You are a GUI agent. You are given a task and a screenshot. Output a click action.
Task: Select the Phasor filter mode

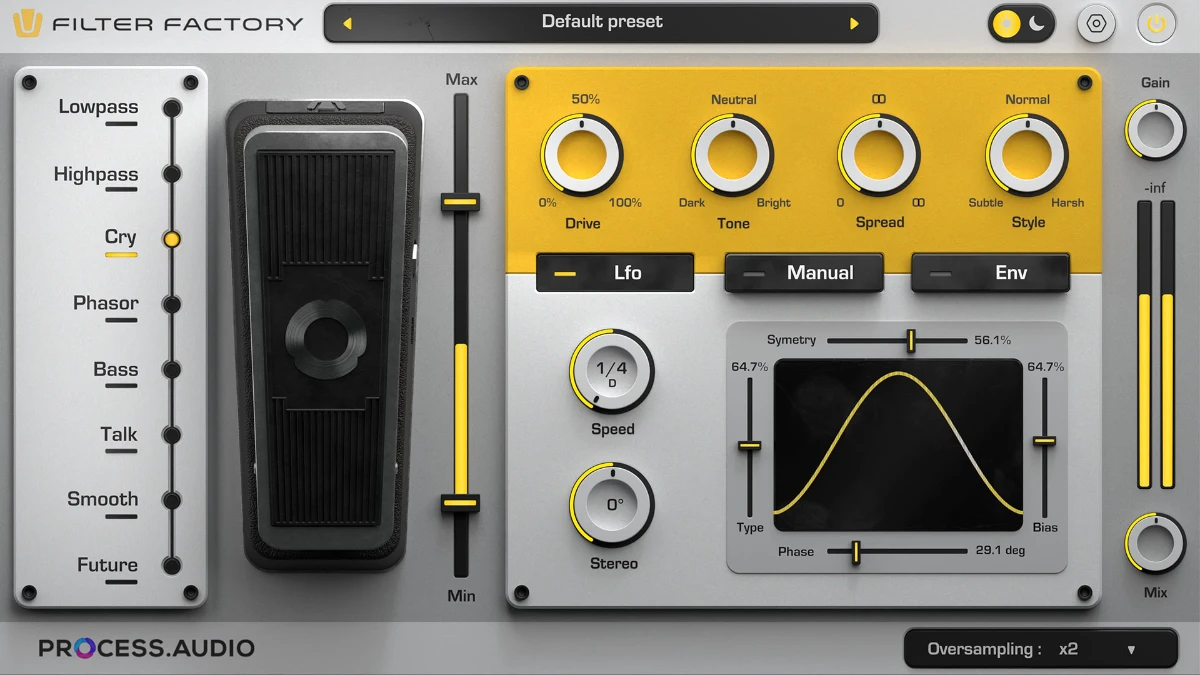click(x=171, y=303)
